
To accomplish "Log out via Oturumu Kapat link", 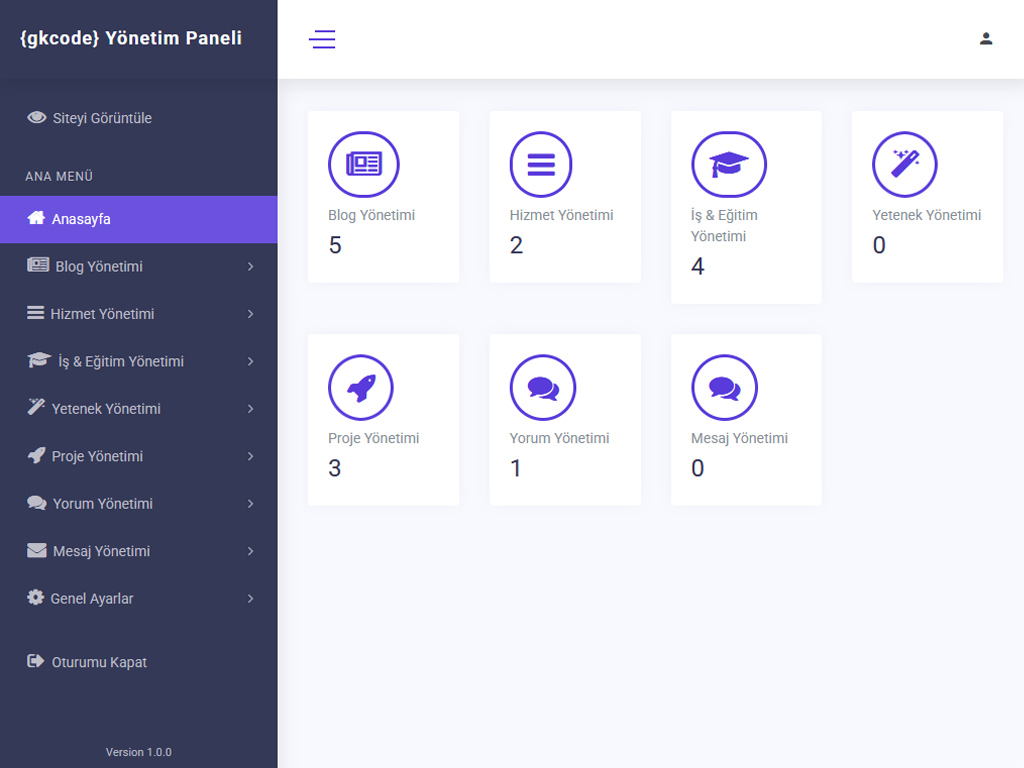I will [x=99, y=662].
